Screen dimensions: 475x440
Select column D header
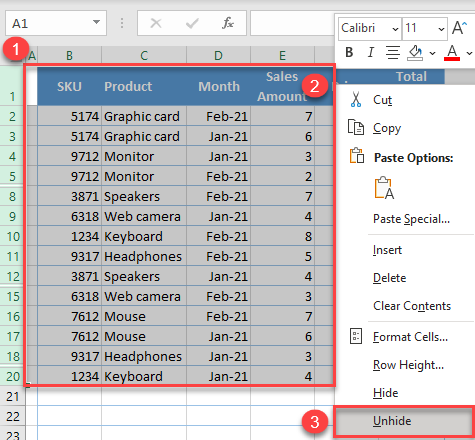(218, 55)
